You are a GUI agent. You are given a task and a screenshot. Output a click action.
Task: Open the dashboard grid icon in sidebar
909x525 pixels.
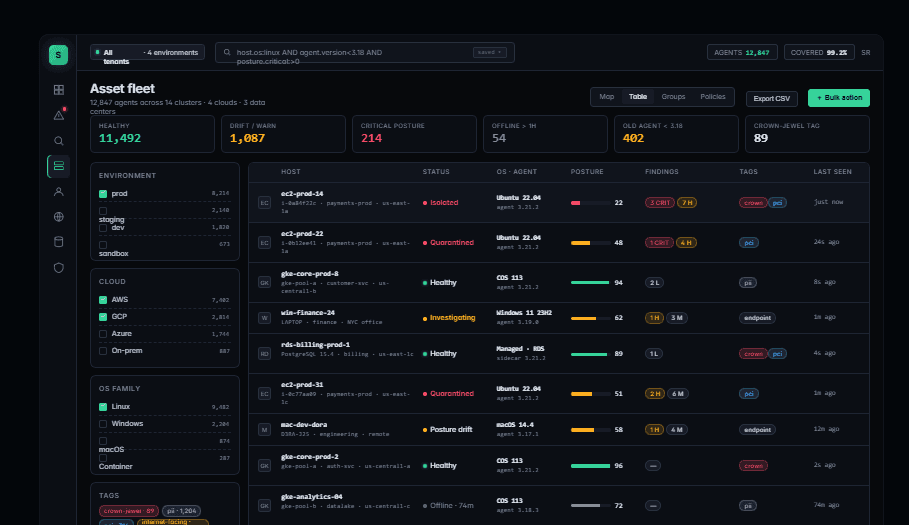(59, 90)
